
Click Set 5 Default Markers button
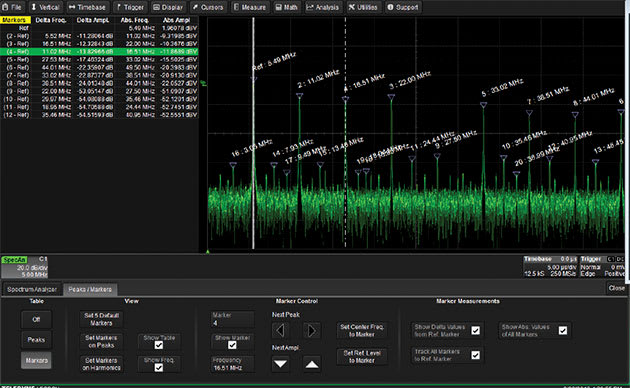101,319
